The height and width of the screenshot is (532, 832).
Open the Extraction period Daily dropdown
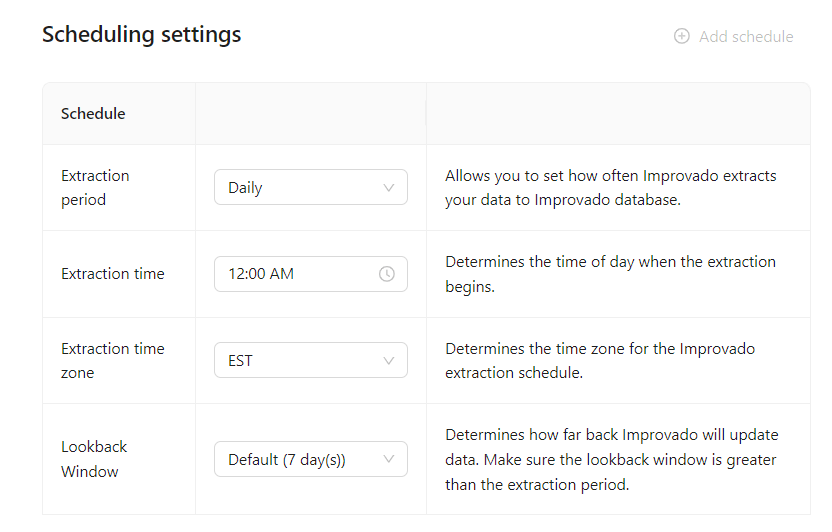(311, 187)
